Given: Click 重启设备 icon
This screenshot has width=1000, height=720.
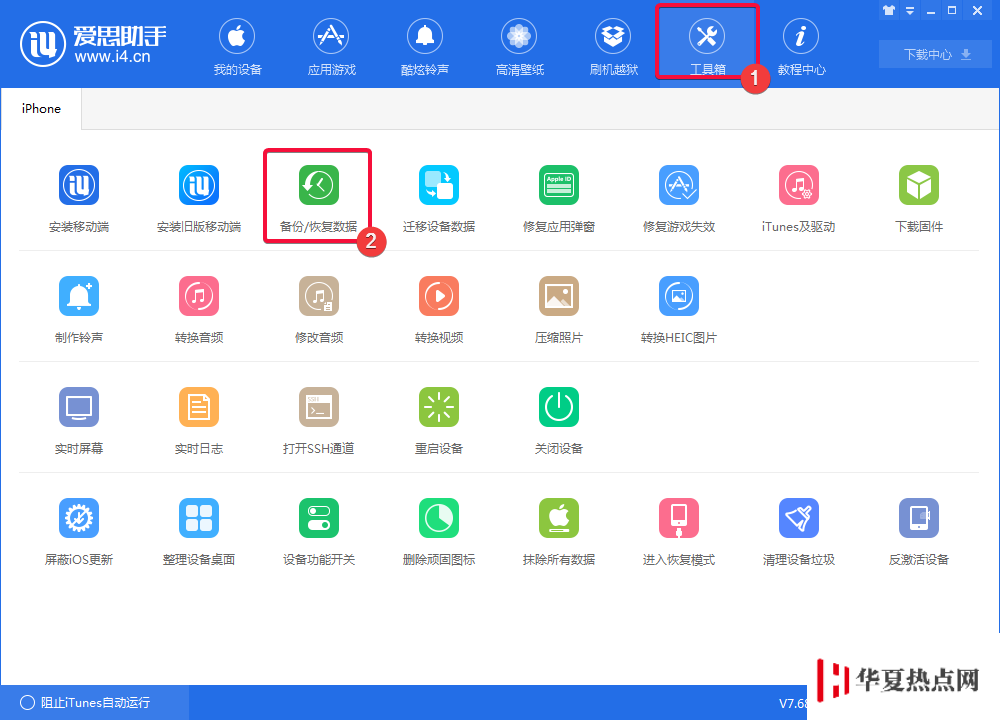Looking at the screenshot, I should (x=439, y=407).
